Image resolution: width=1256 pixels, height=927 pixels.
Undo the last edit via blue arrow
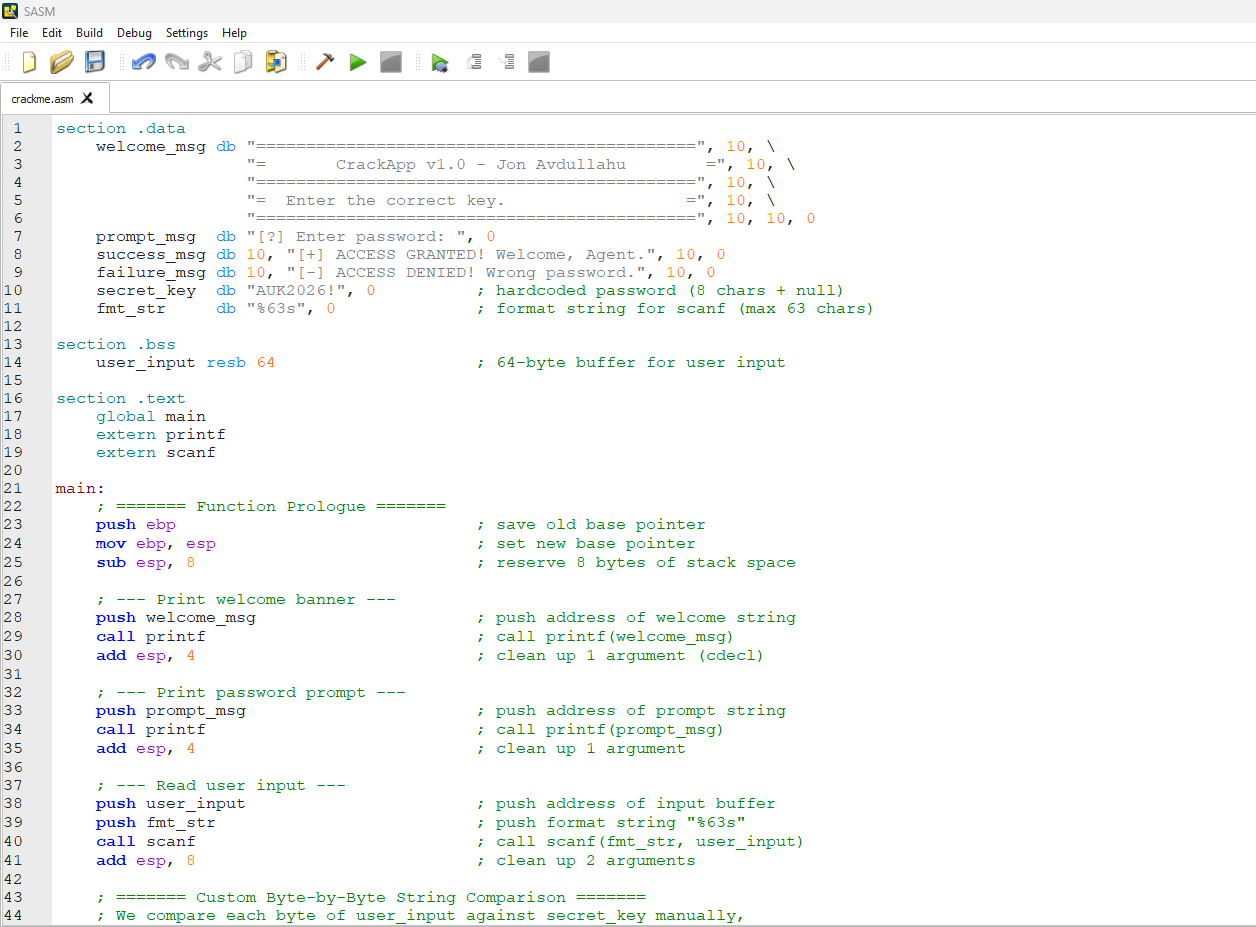tap(144, 62)
